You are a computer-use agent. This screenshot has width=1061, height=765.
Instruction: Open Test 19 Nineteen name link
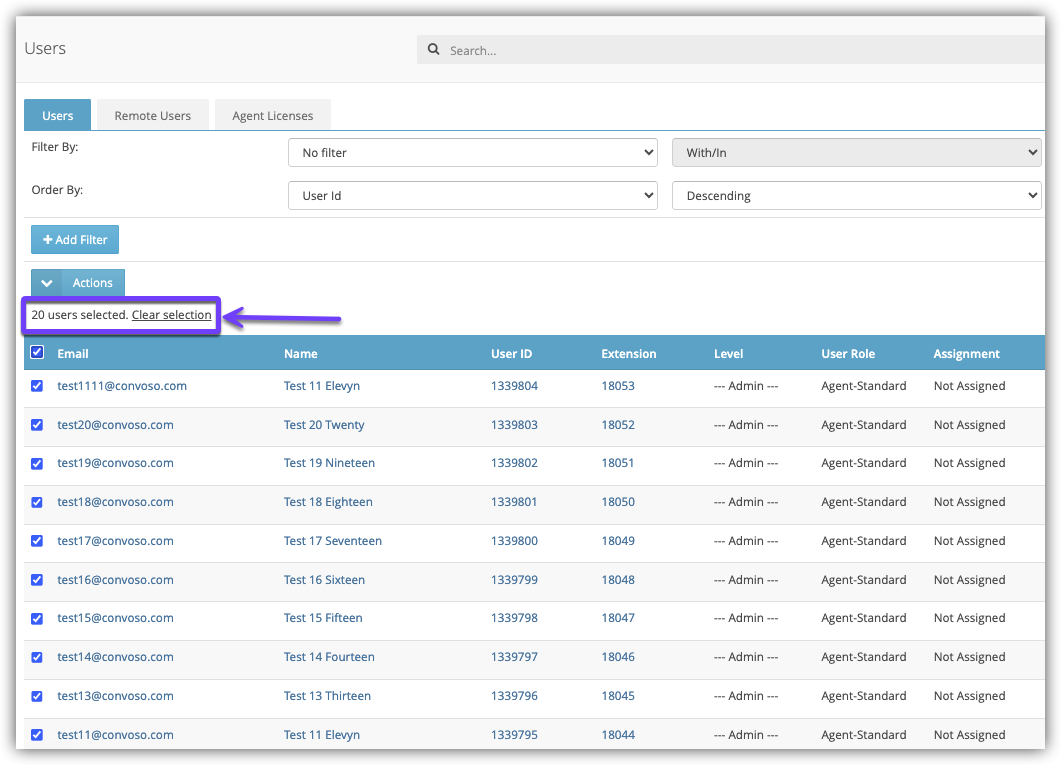329,463
